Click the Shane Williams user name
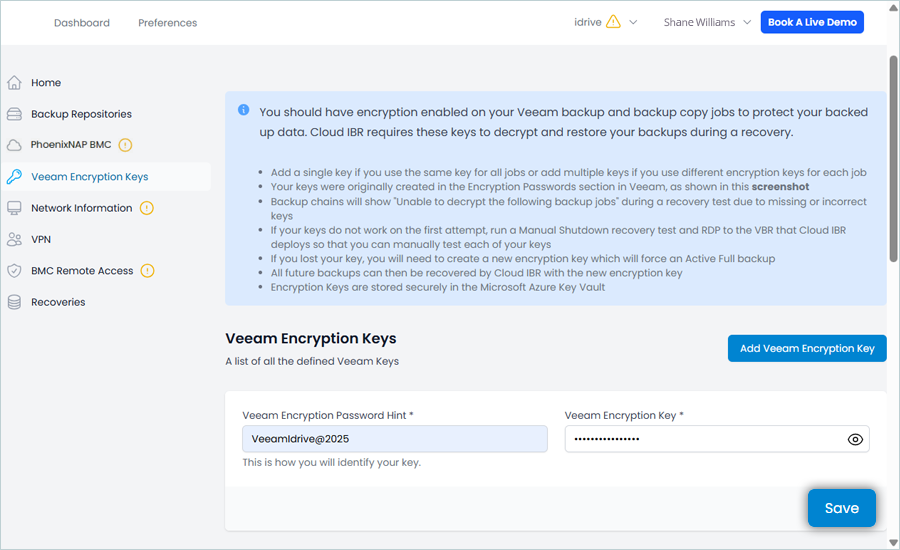Viewport: 900px width, 550px height. 699,22
